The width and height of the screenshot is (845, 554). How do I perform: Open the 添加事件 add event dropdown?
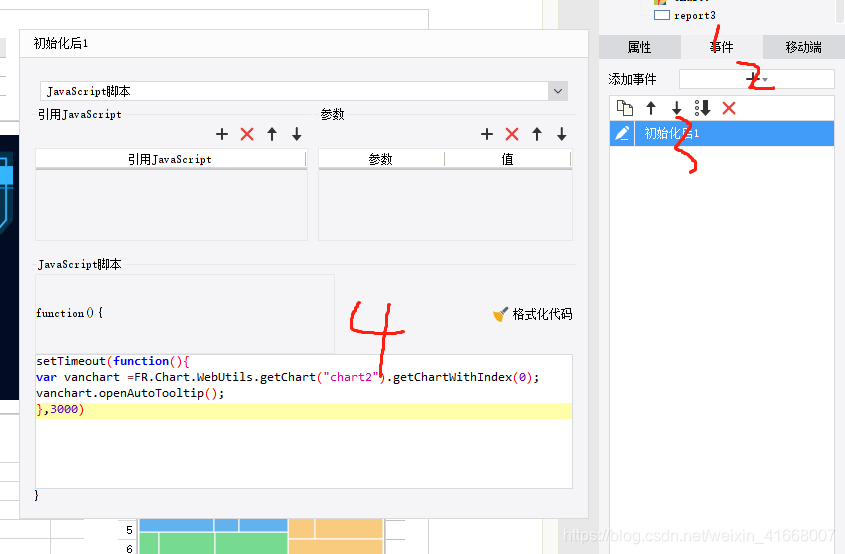pyautogui.click(x=757, y=79)
